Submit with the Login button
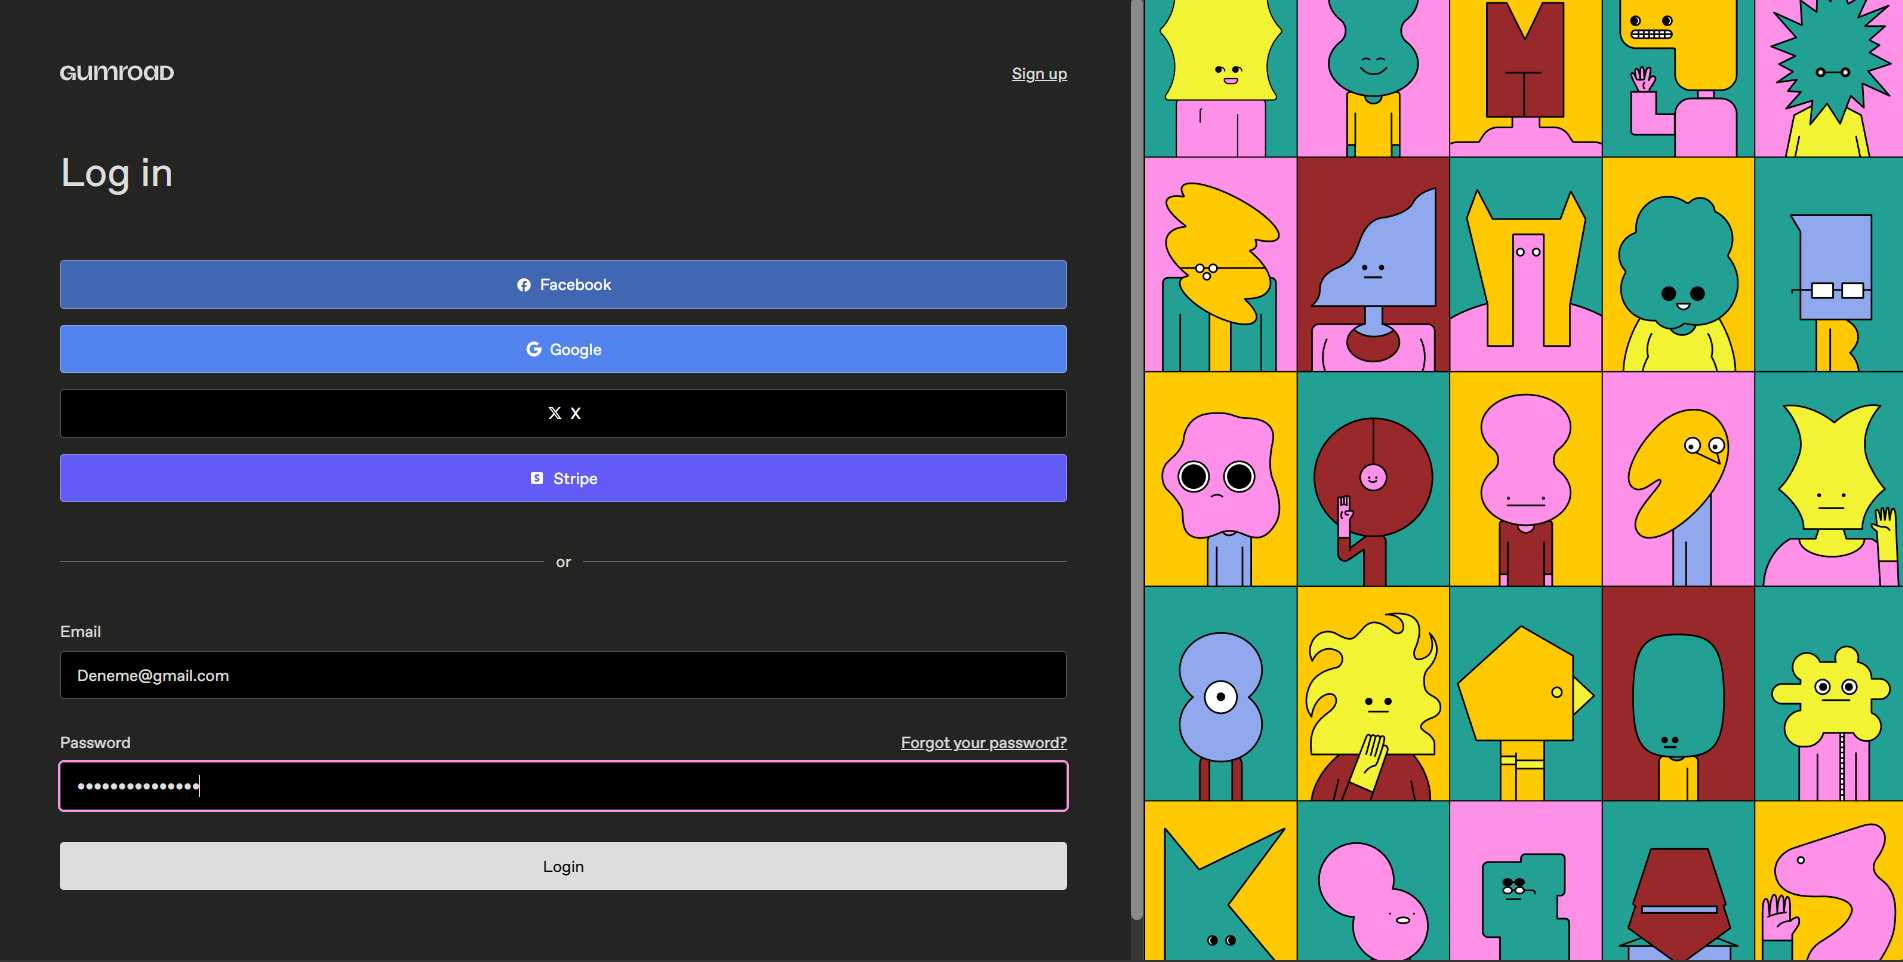 (563, 866)
